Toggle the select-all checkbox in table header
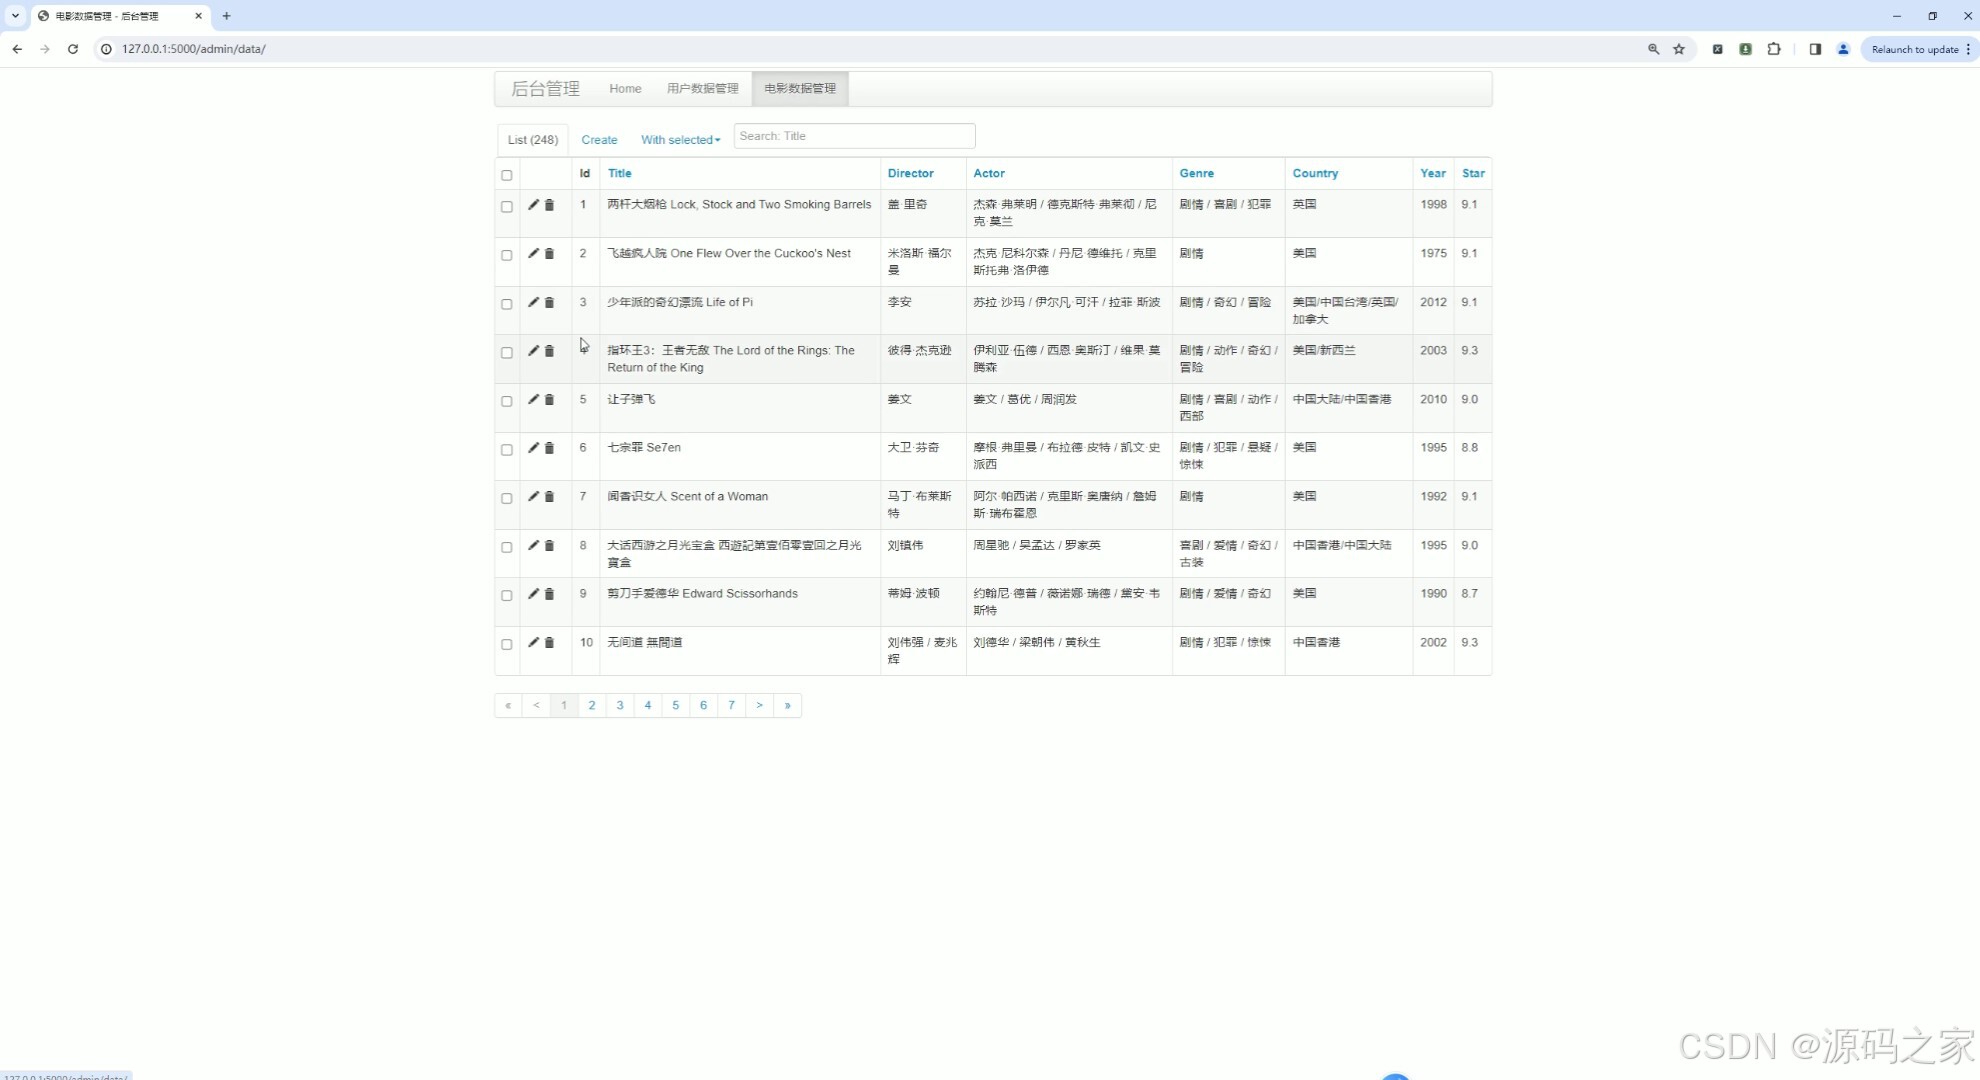The width and height of the screenshot is (1980, 1080). click(506, 175)
